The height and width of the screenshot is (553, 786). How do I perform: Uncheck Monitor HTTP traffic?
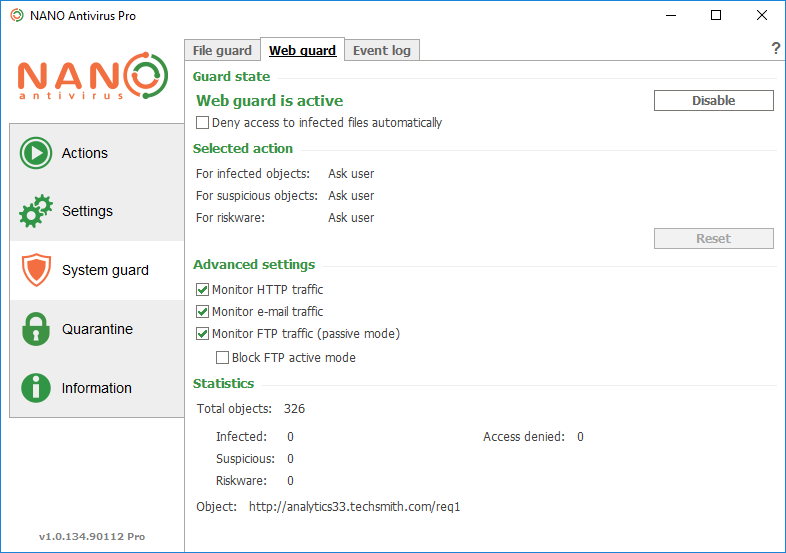click(x=203, y=289)
